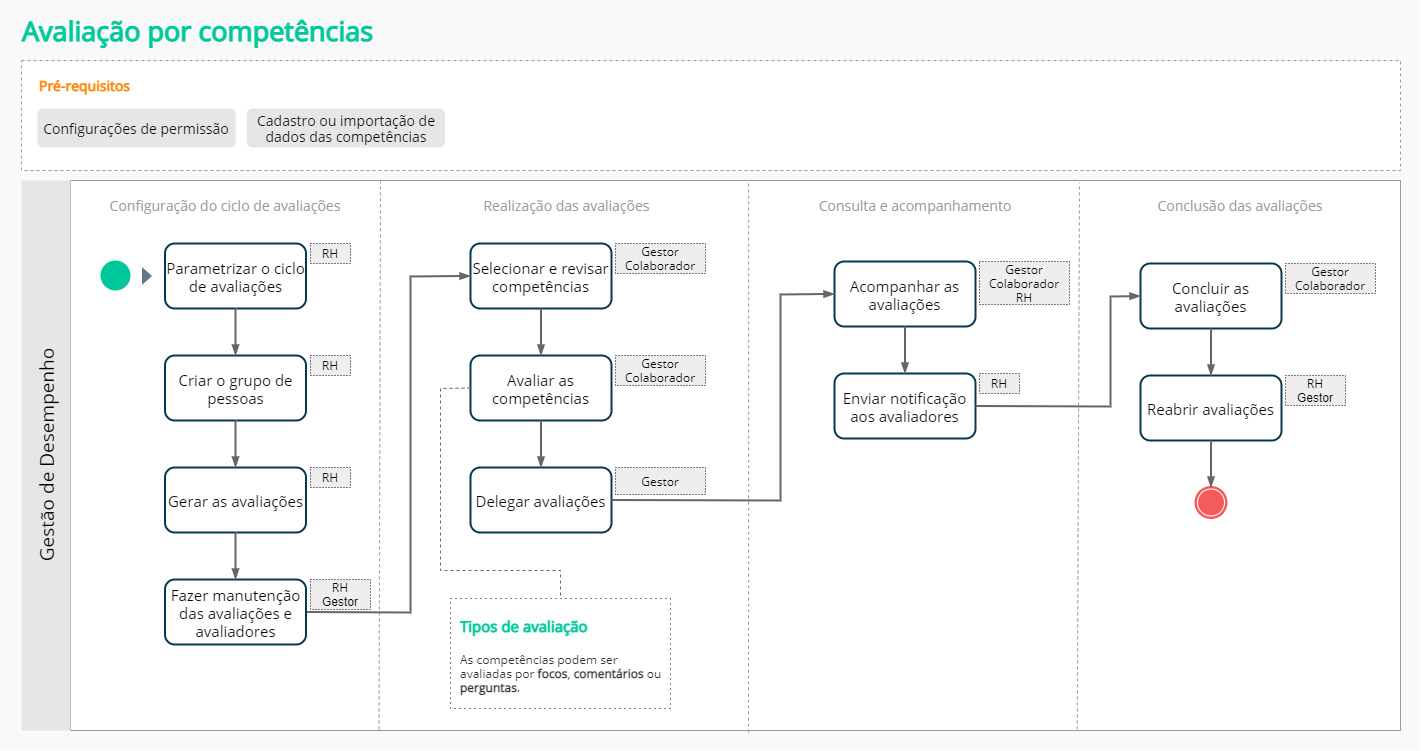
Task: Click the red end circle of the flow
Action: point(1211,502)
